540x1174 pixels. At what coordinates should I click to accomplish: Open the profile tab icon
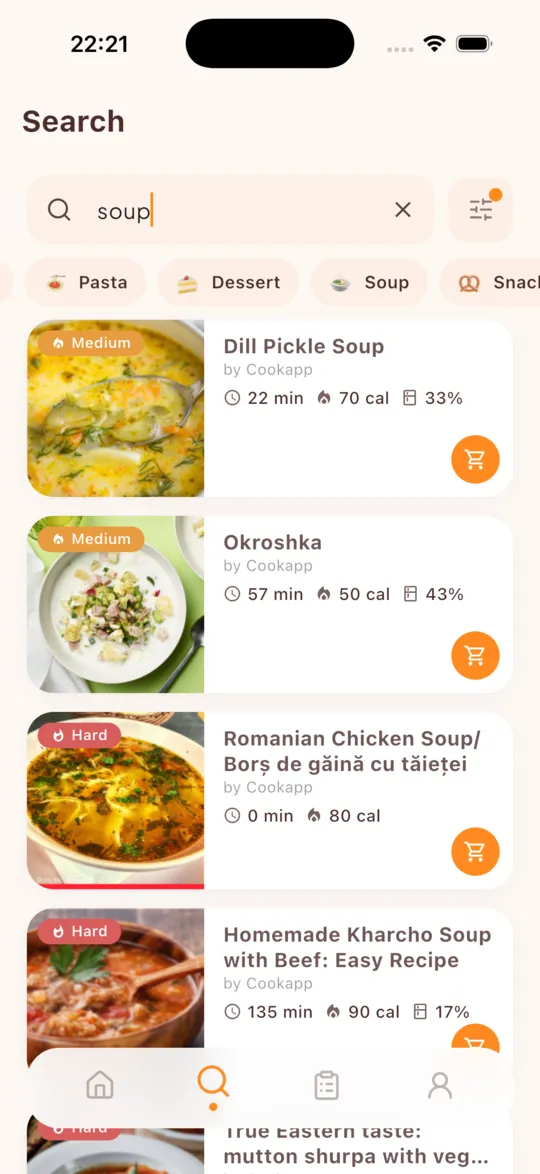(440, 1085)
